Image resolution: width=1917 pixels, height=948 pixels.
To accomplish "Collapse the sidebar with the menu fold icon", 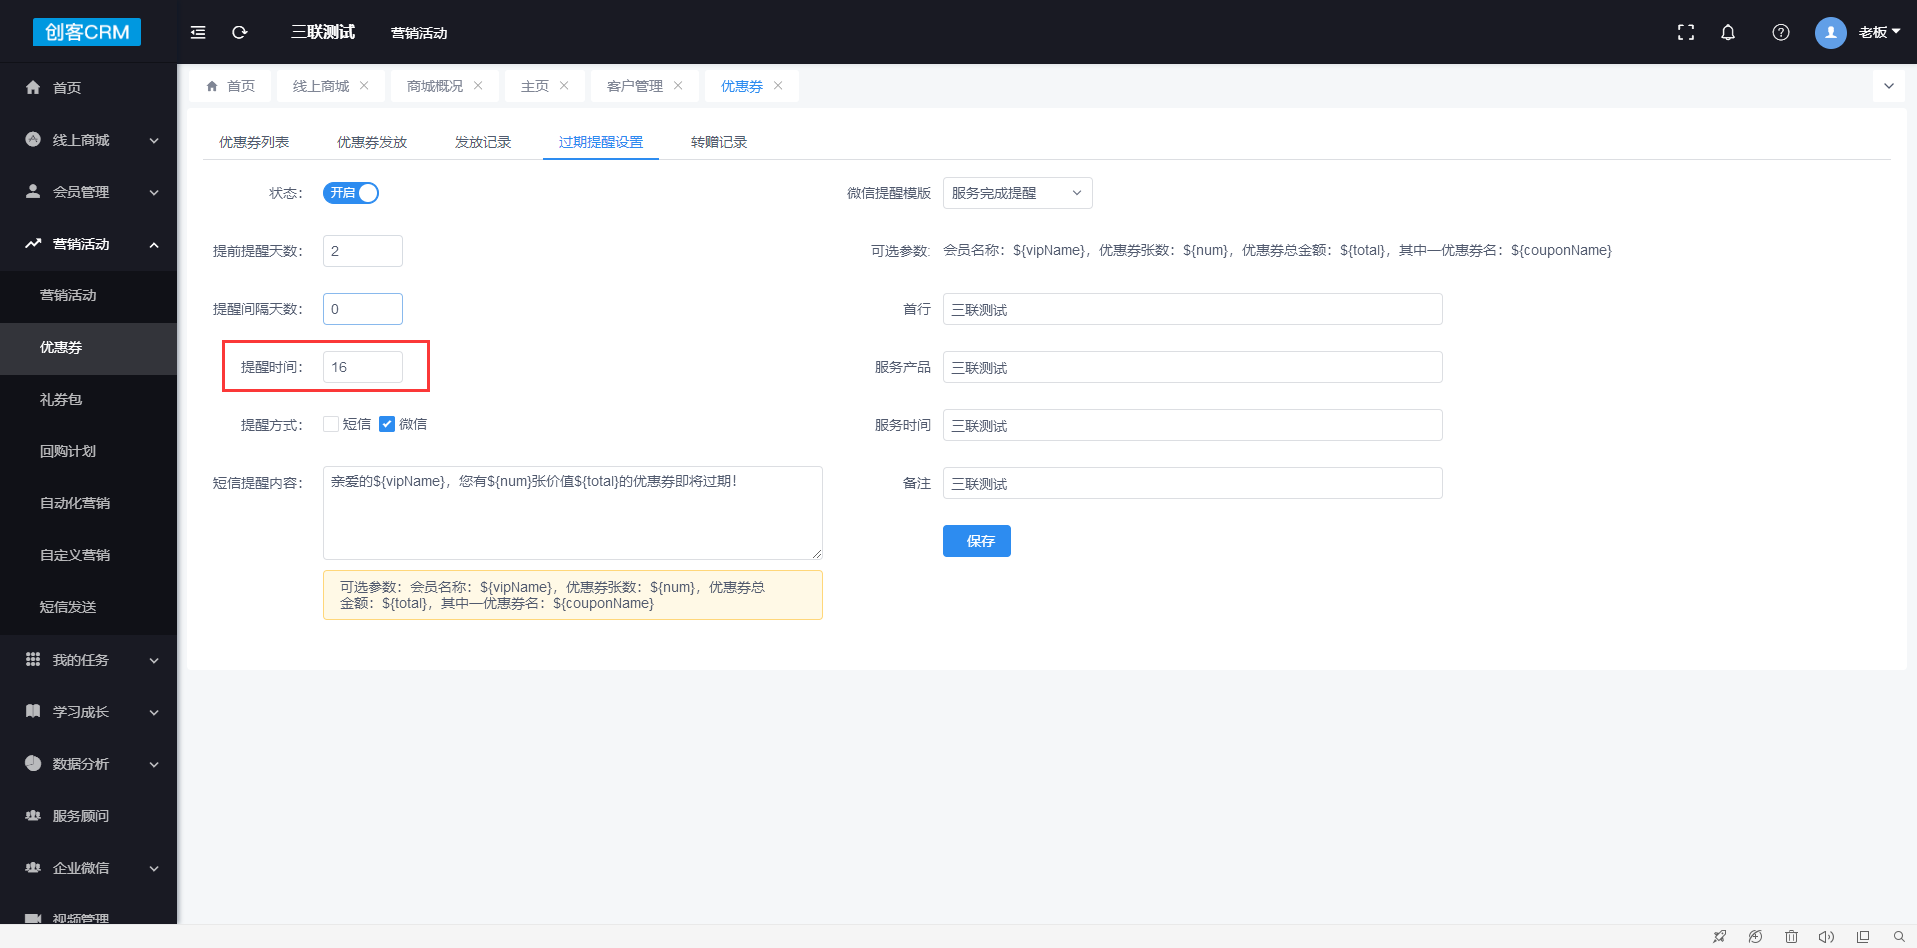I will [x=198, y=32].
